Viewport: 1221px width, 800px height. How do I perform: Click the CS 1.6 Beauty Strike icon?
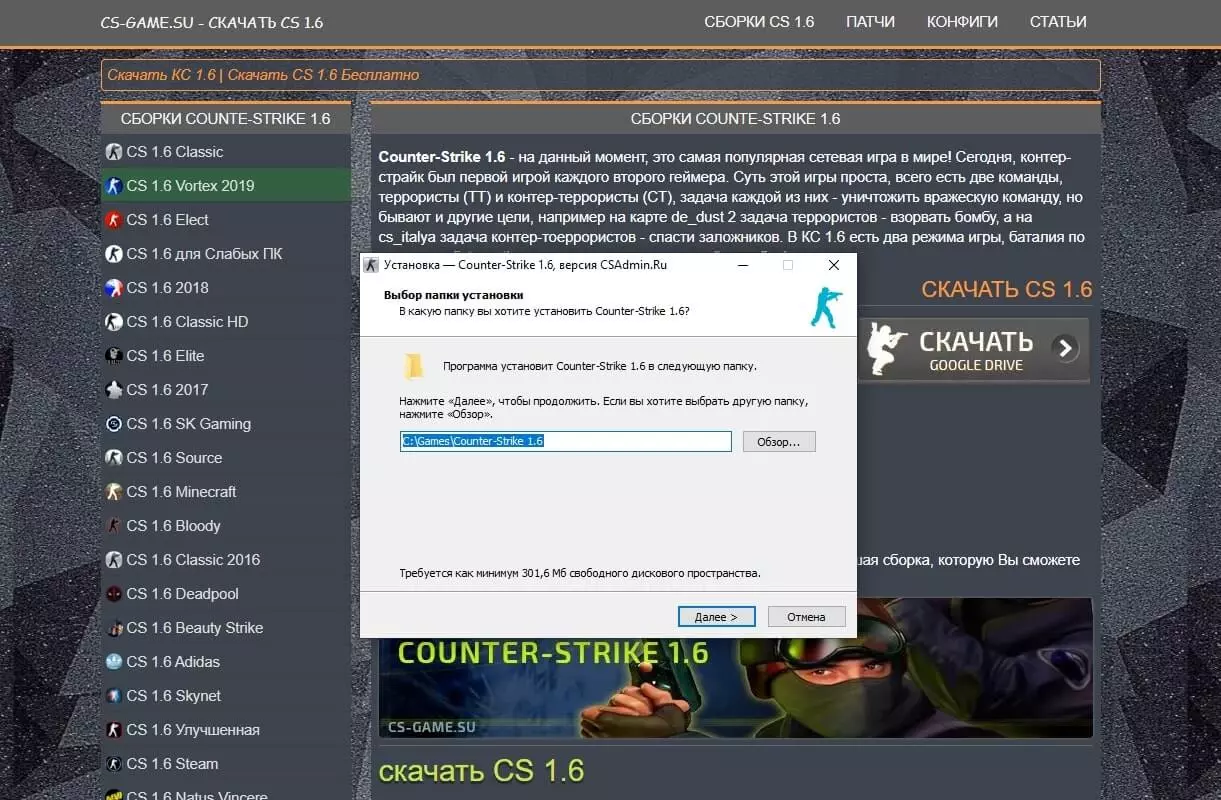click(x=113, y=628)
